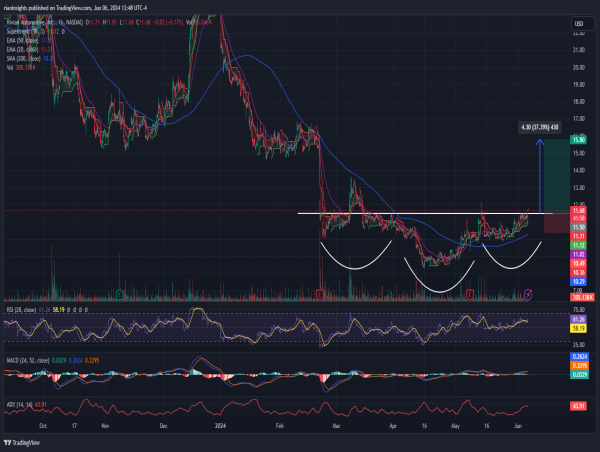
Task: Open the TradingView logo link
Action: coord(22,443)
